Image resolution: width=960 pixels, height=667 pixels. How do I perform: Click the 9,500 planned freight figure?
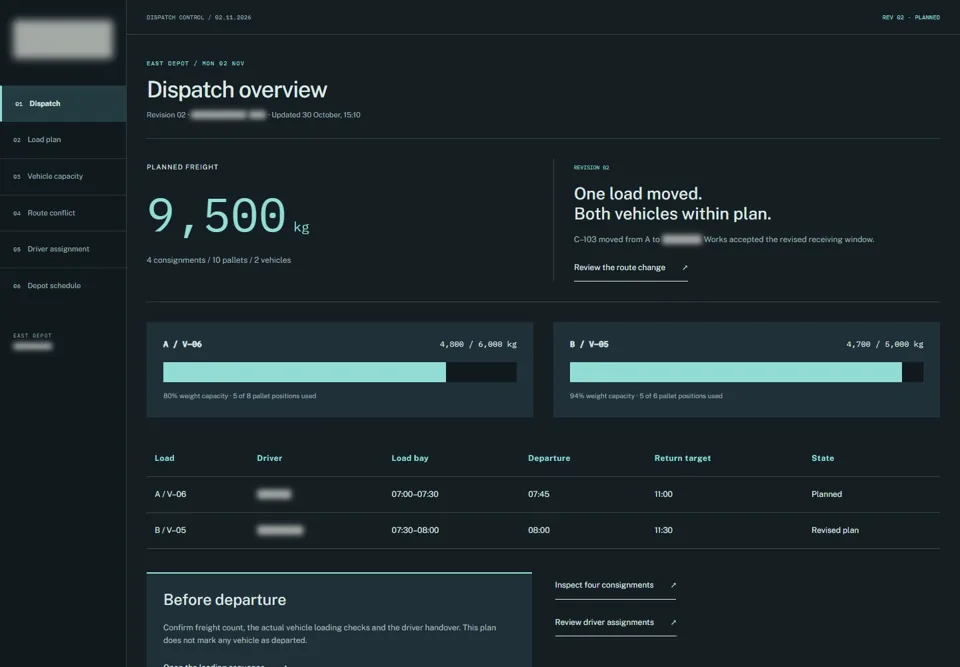pyautogui.click(x=216, y=215)
